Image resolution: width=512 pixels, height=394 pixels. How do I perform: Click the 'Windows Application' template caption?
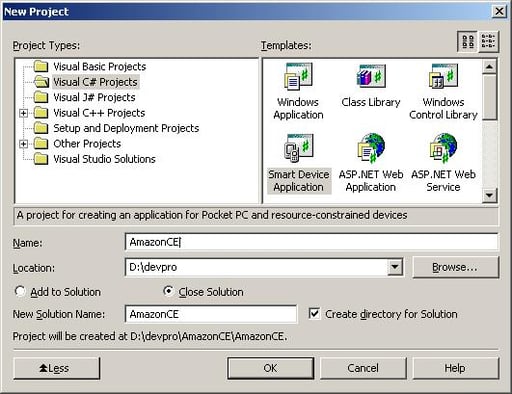point(298,108)
